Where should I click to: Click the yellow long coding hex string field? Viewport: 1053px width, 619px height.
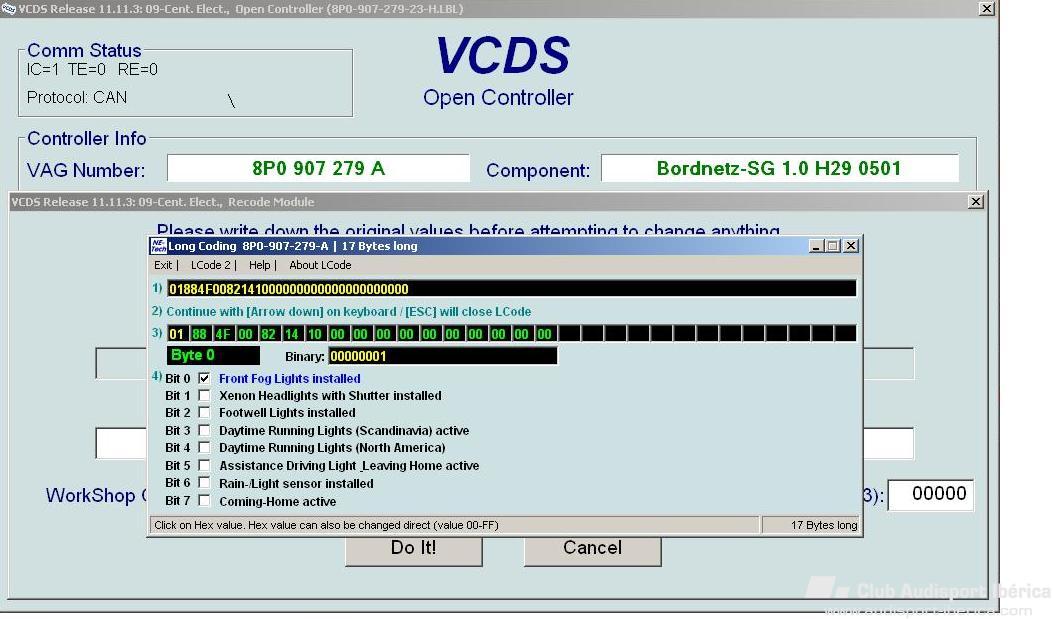click(x=511, y=289)
